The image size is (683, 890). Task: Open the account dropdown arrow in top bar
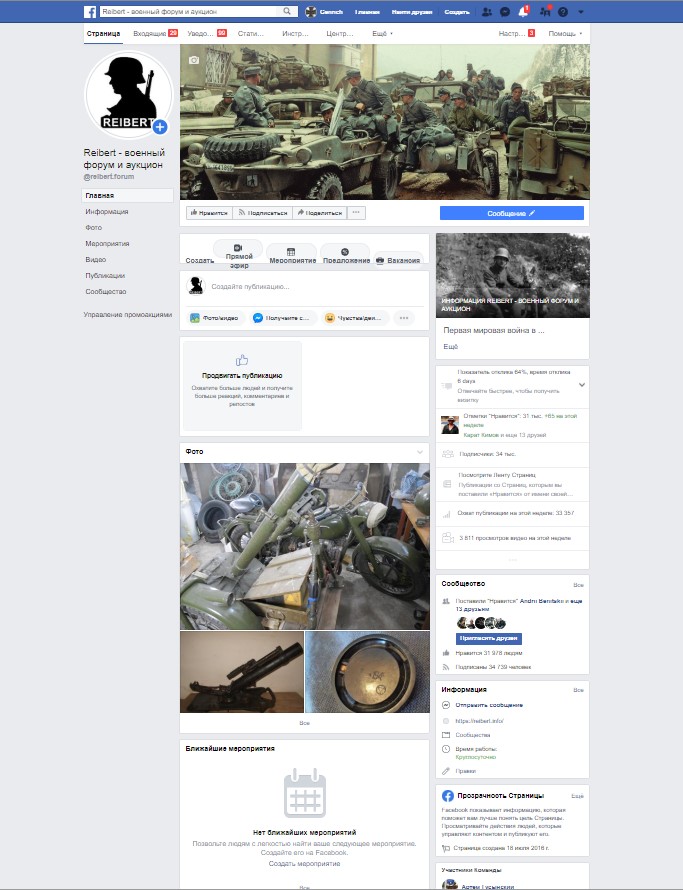[x=580, y=11]
